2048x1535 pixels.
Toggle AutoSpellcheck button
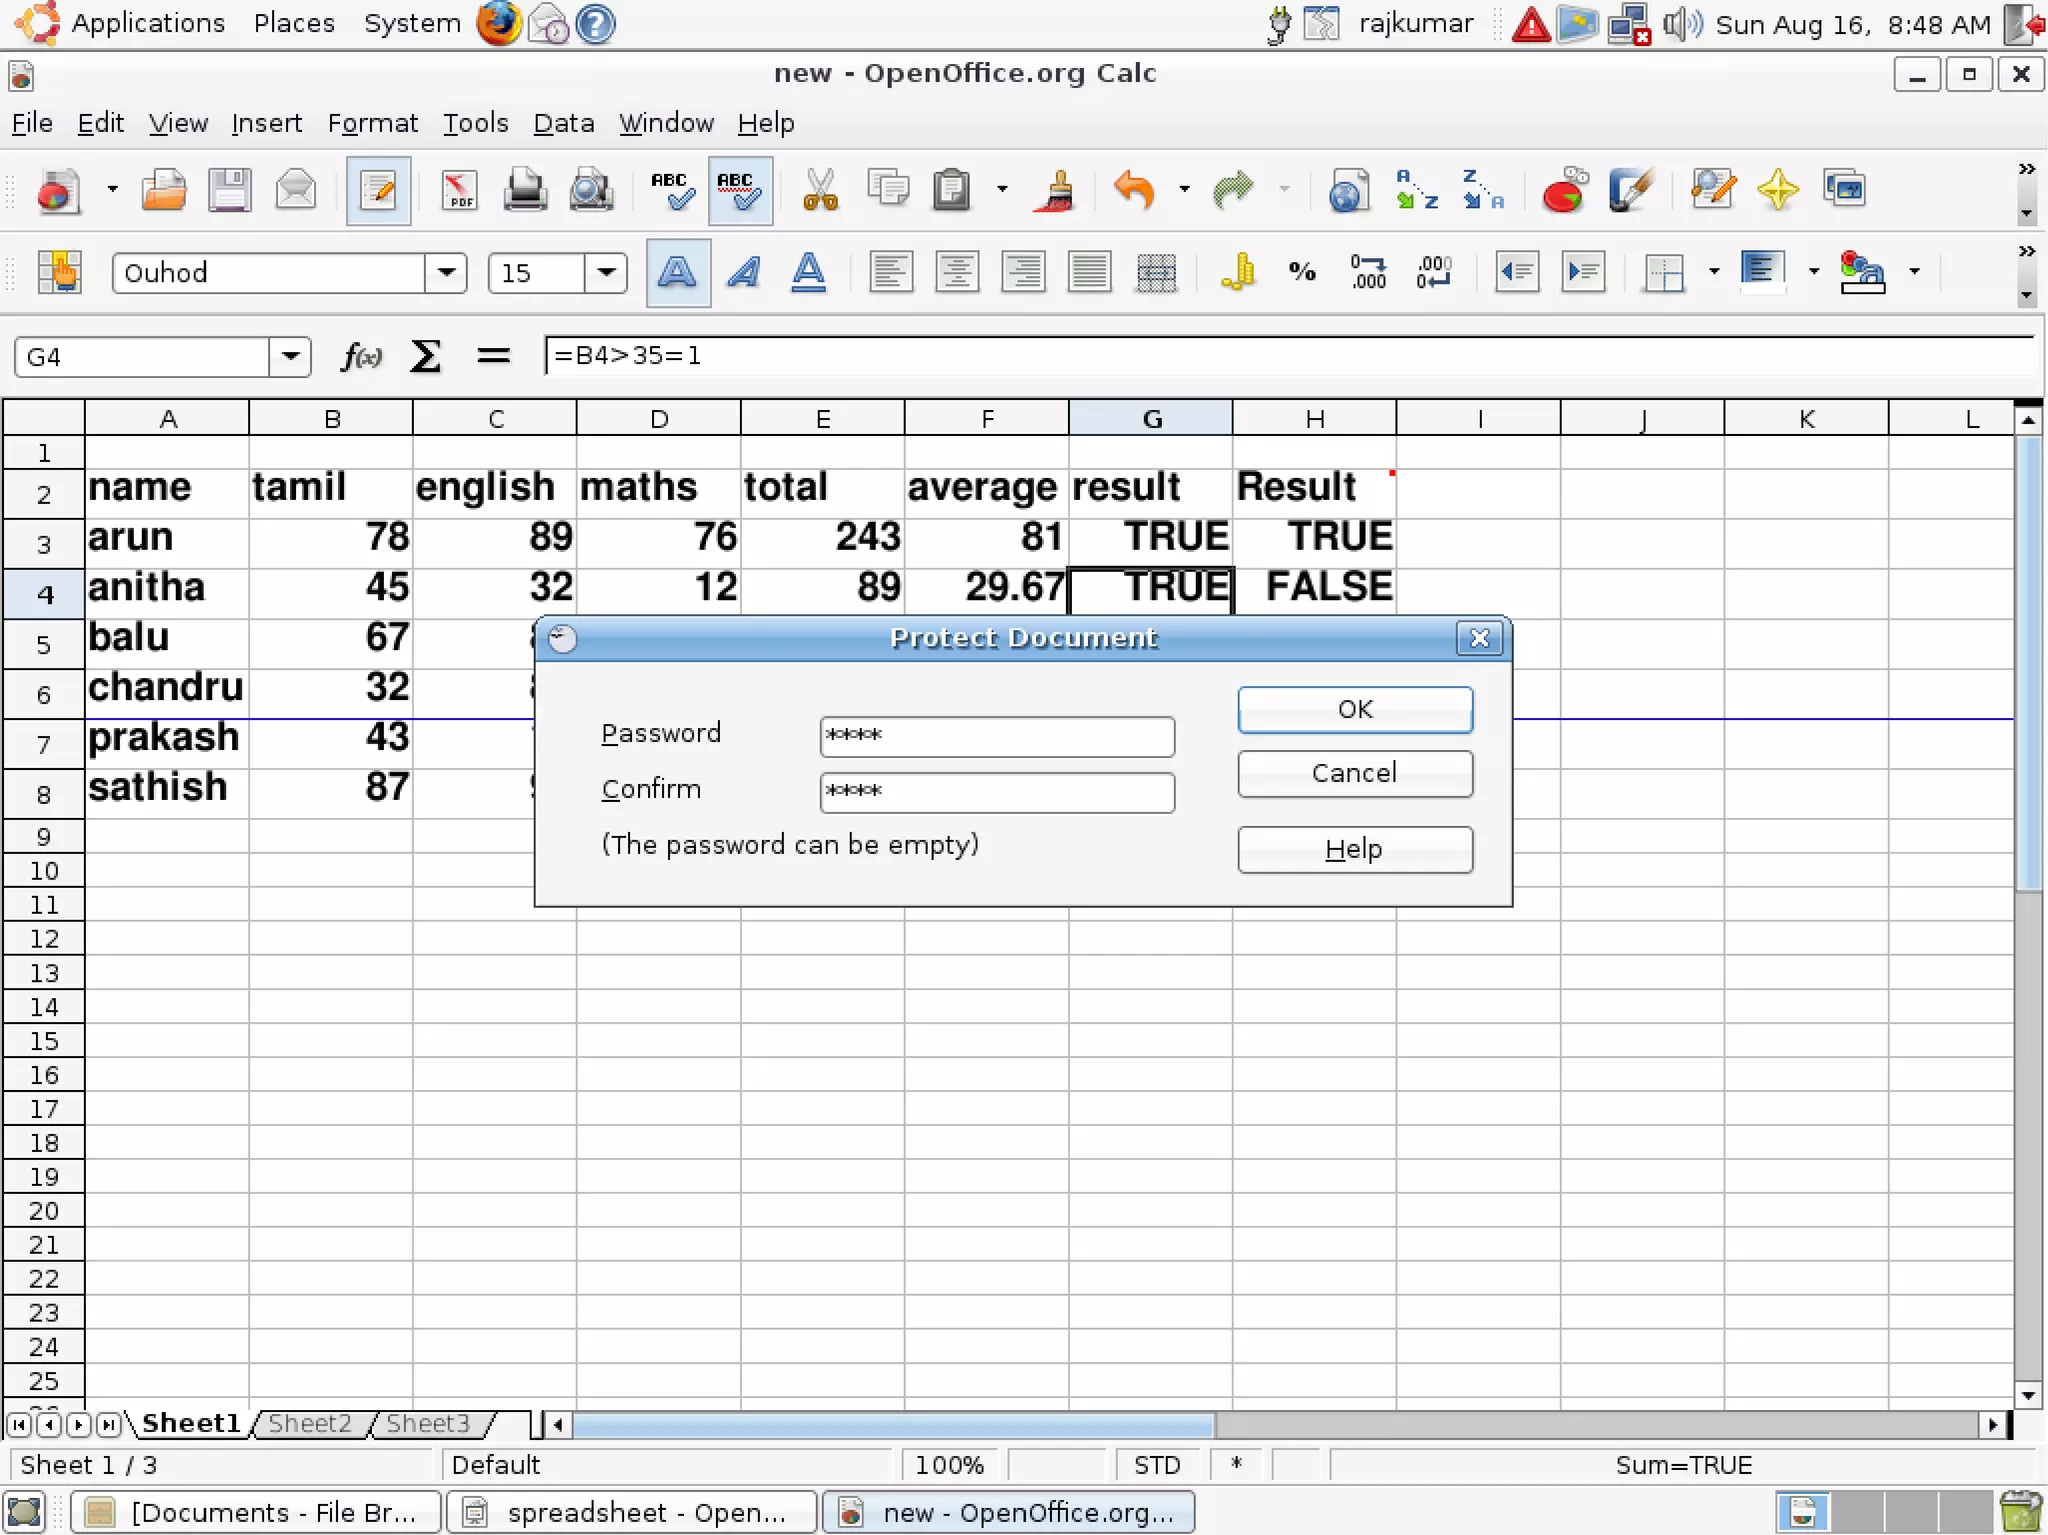click(740, 190)
